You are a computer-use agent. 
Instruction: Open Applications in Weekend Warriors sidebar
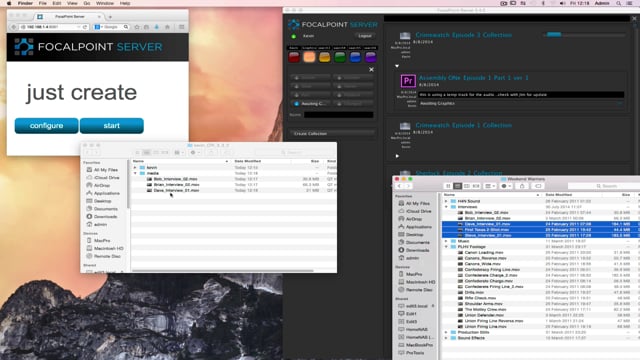pos(415,227)
